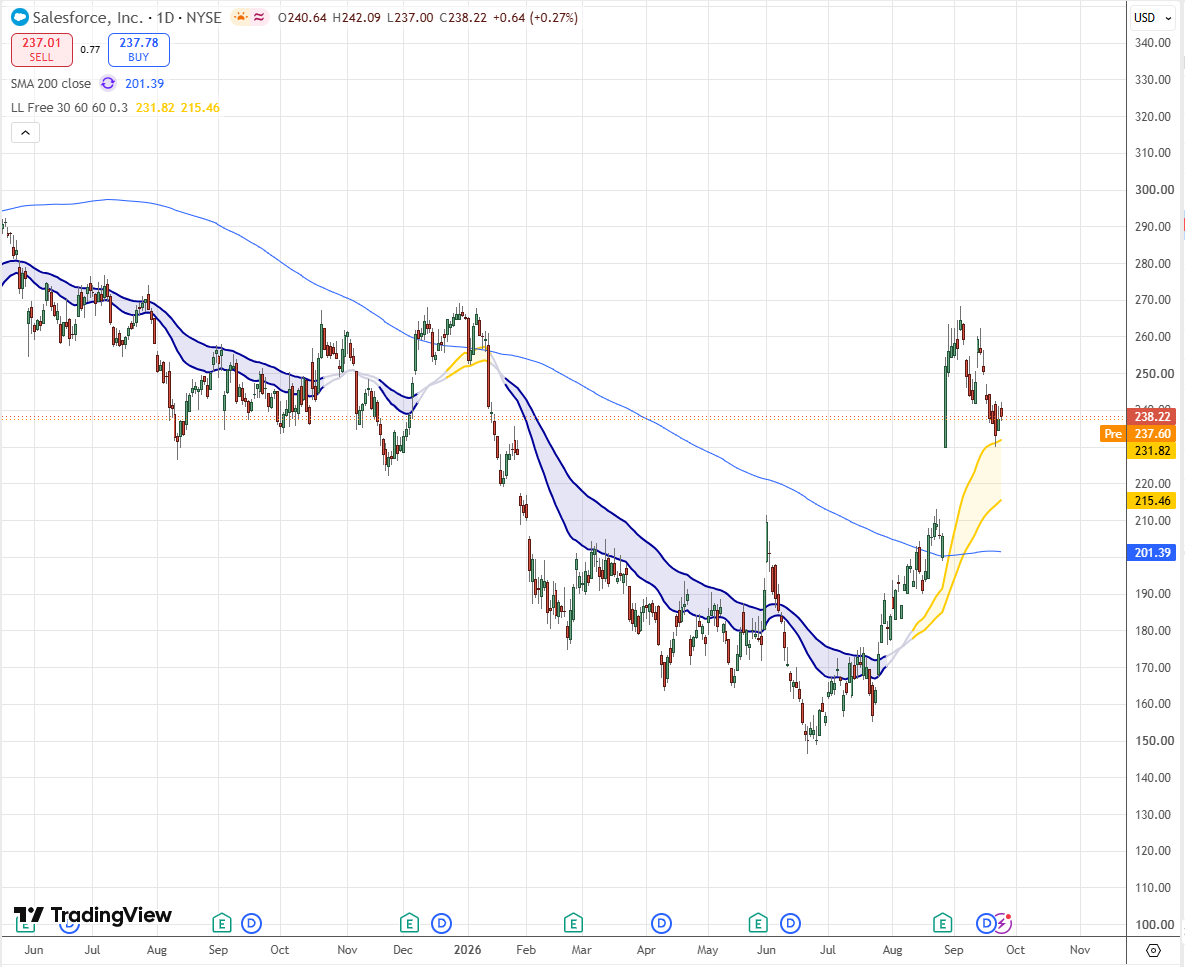Screen dimensions: 1185x967
Task: Click the 300.00 label on the price axis
Action: 1154,190
